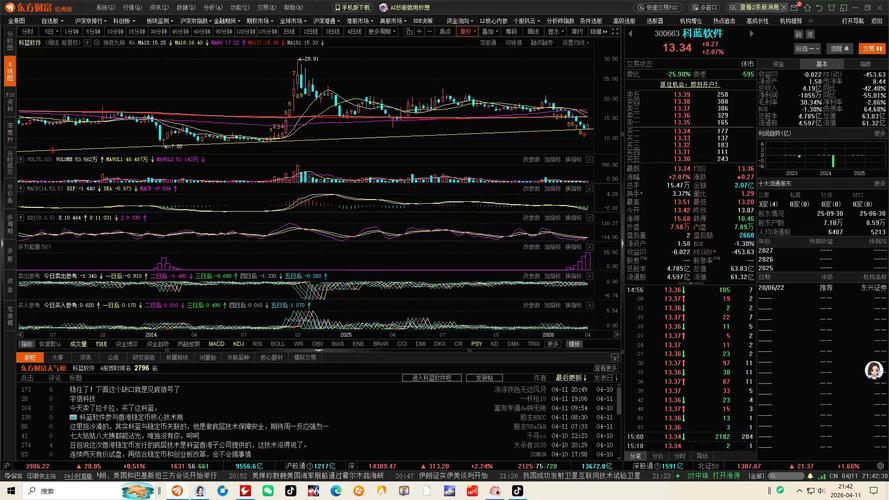Click the back arrow icon in title bar
The height and width of the screenshot is (500, 889).
819,7
